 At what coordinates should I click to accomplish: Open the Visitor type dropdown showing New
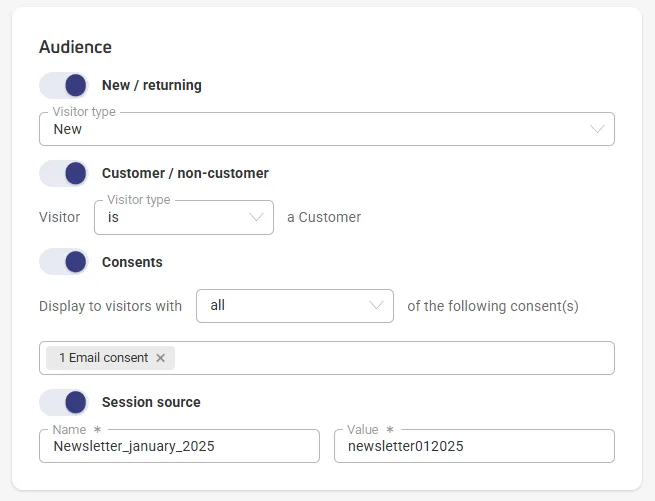(327, 129)
